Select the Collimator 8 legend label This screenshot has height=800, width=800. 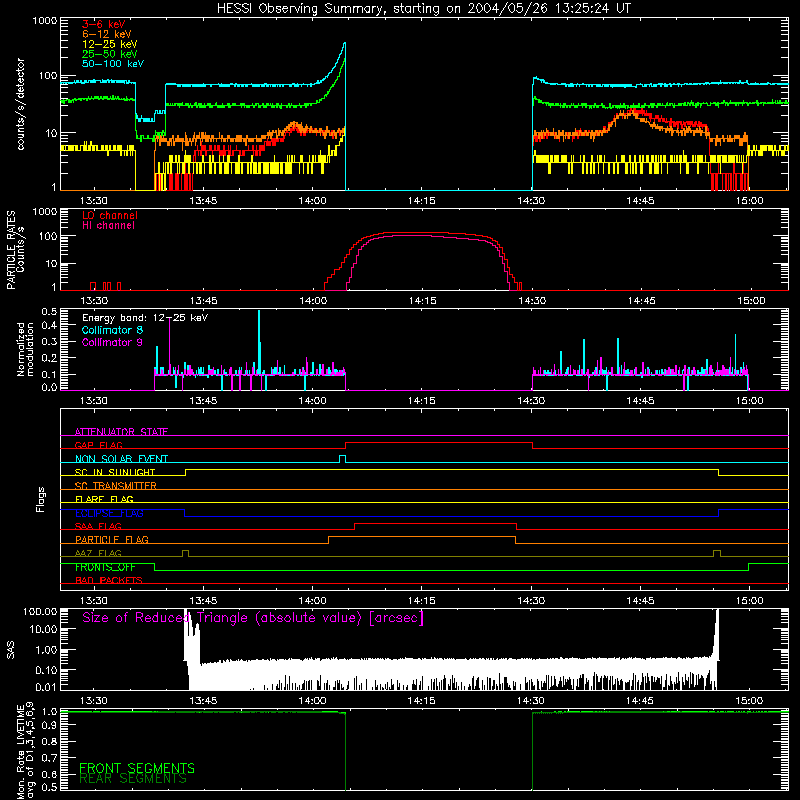pos(112,330)
